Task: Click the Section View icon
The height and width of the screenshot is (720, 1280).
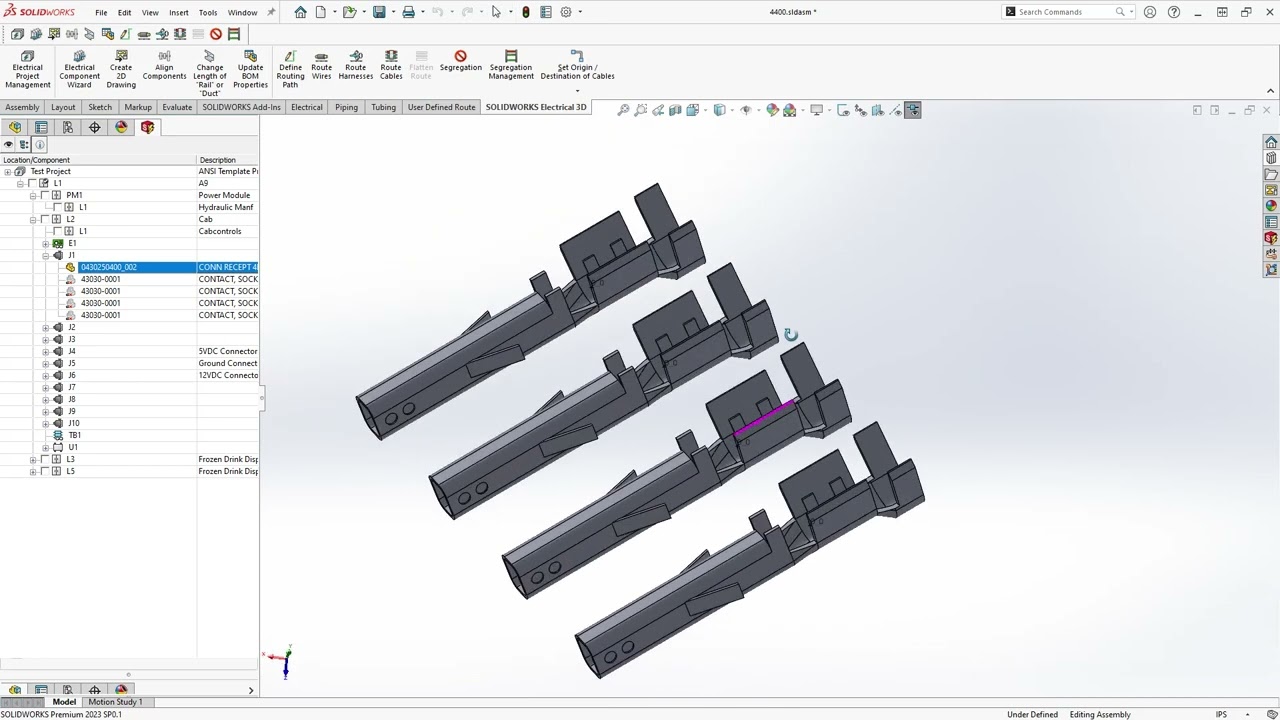Action: (675, 110)
